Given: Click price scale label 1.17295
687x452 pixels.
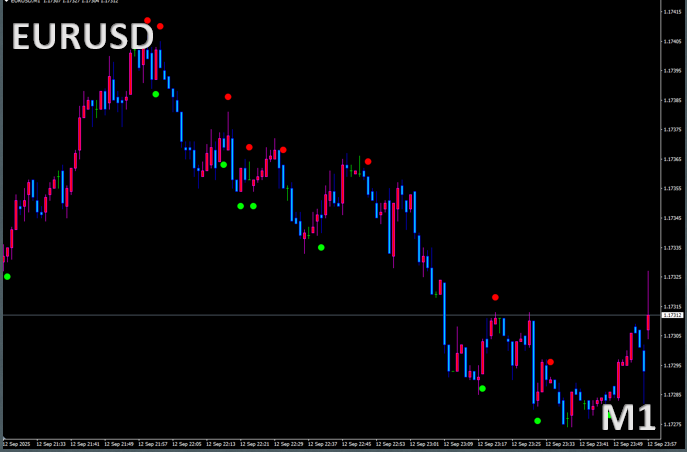Looking at the screenshot, I should point(673,365).
